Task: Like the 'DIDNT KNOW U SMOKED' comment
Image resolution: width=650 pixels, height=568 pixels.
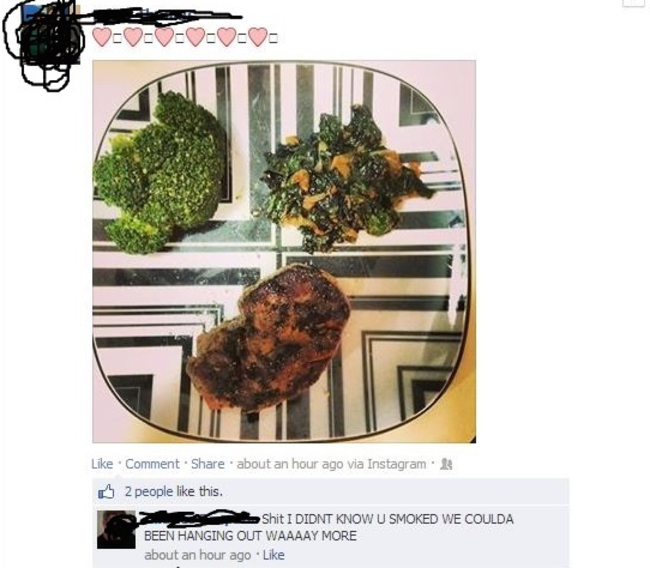Action: click(274, 555)
